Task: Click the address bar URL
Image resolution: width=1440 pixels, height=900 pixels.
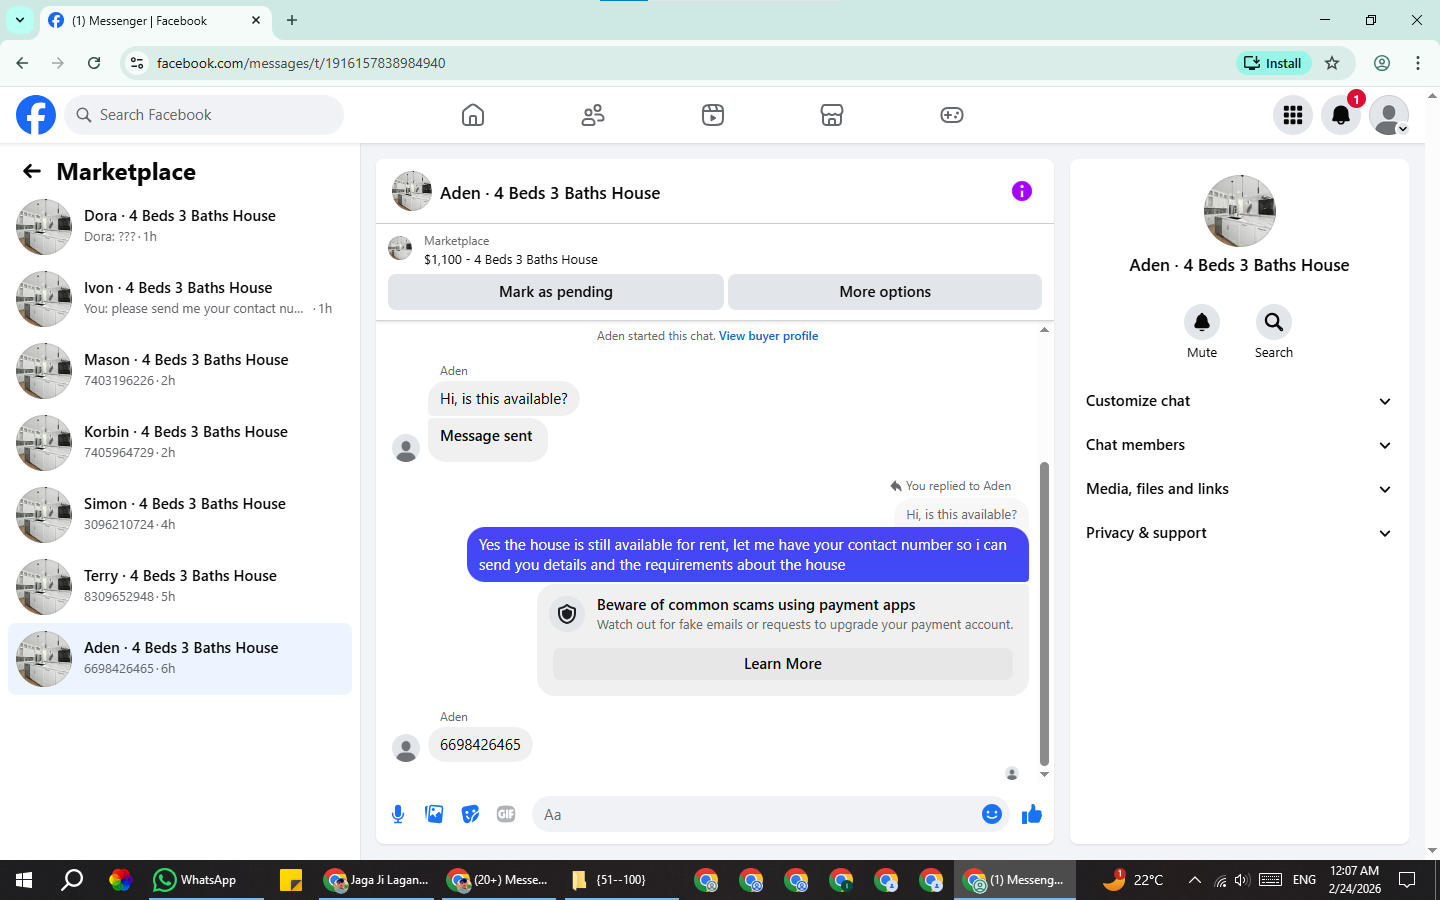Action: click(x=301, y=63)
